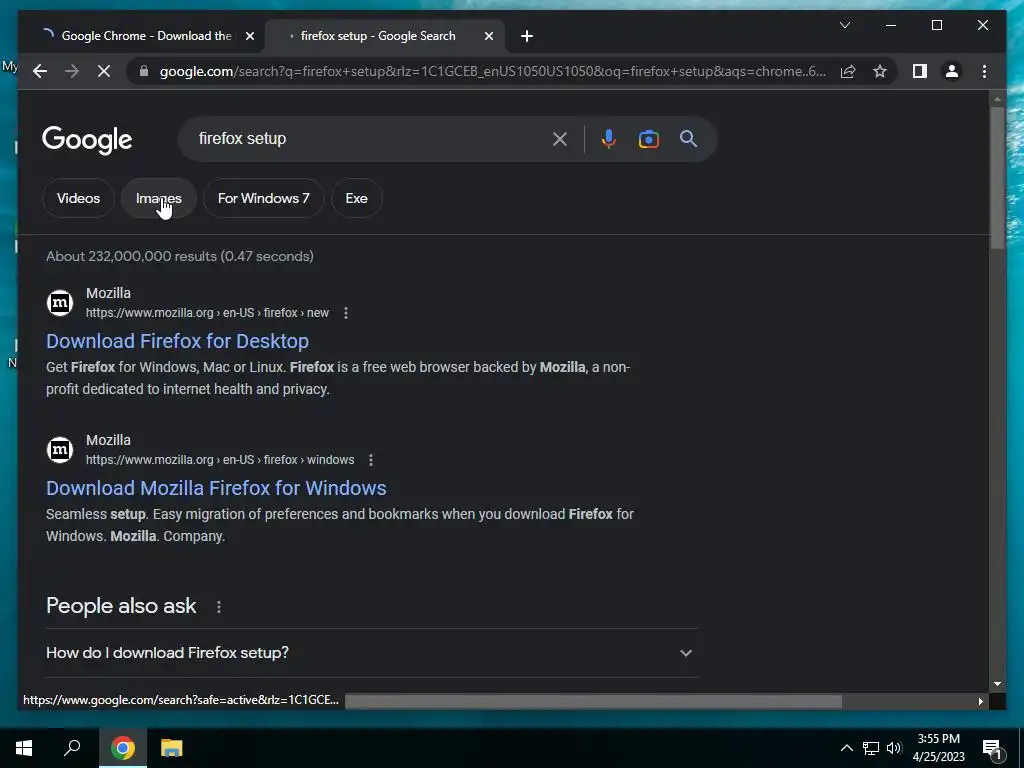Submit search with magnifying glass
This screenshot has height=768, width=1024.
tap(688, 138)
